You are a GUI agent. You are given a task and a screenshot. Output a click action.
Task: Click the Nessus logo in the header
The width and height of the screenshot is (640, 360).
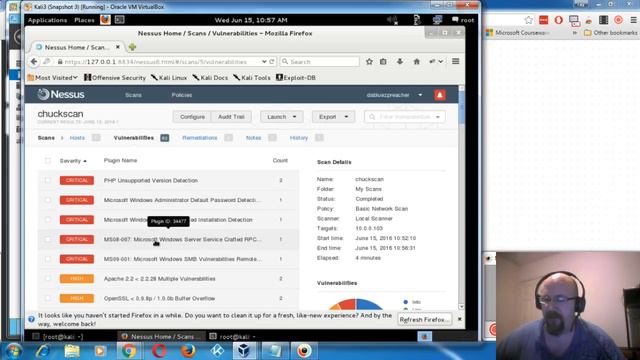(61, 94)
